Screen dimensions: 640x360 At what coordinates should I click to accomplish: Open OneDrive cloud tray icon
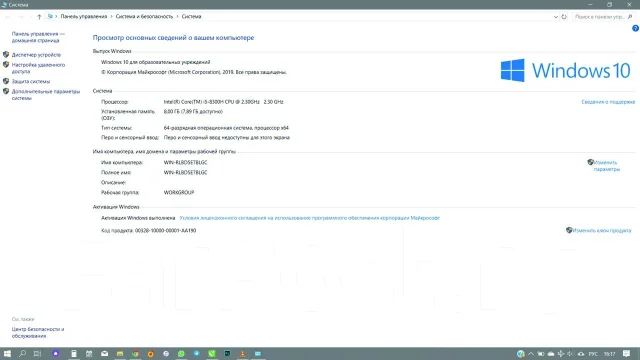(x=551, y=353)
